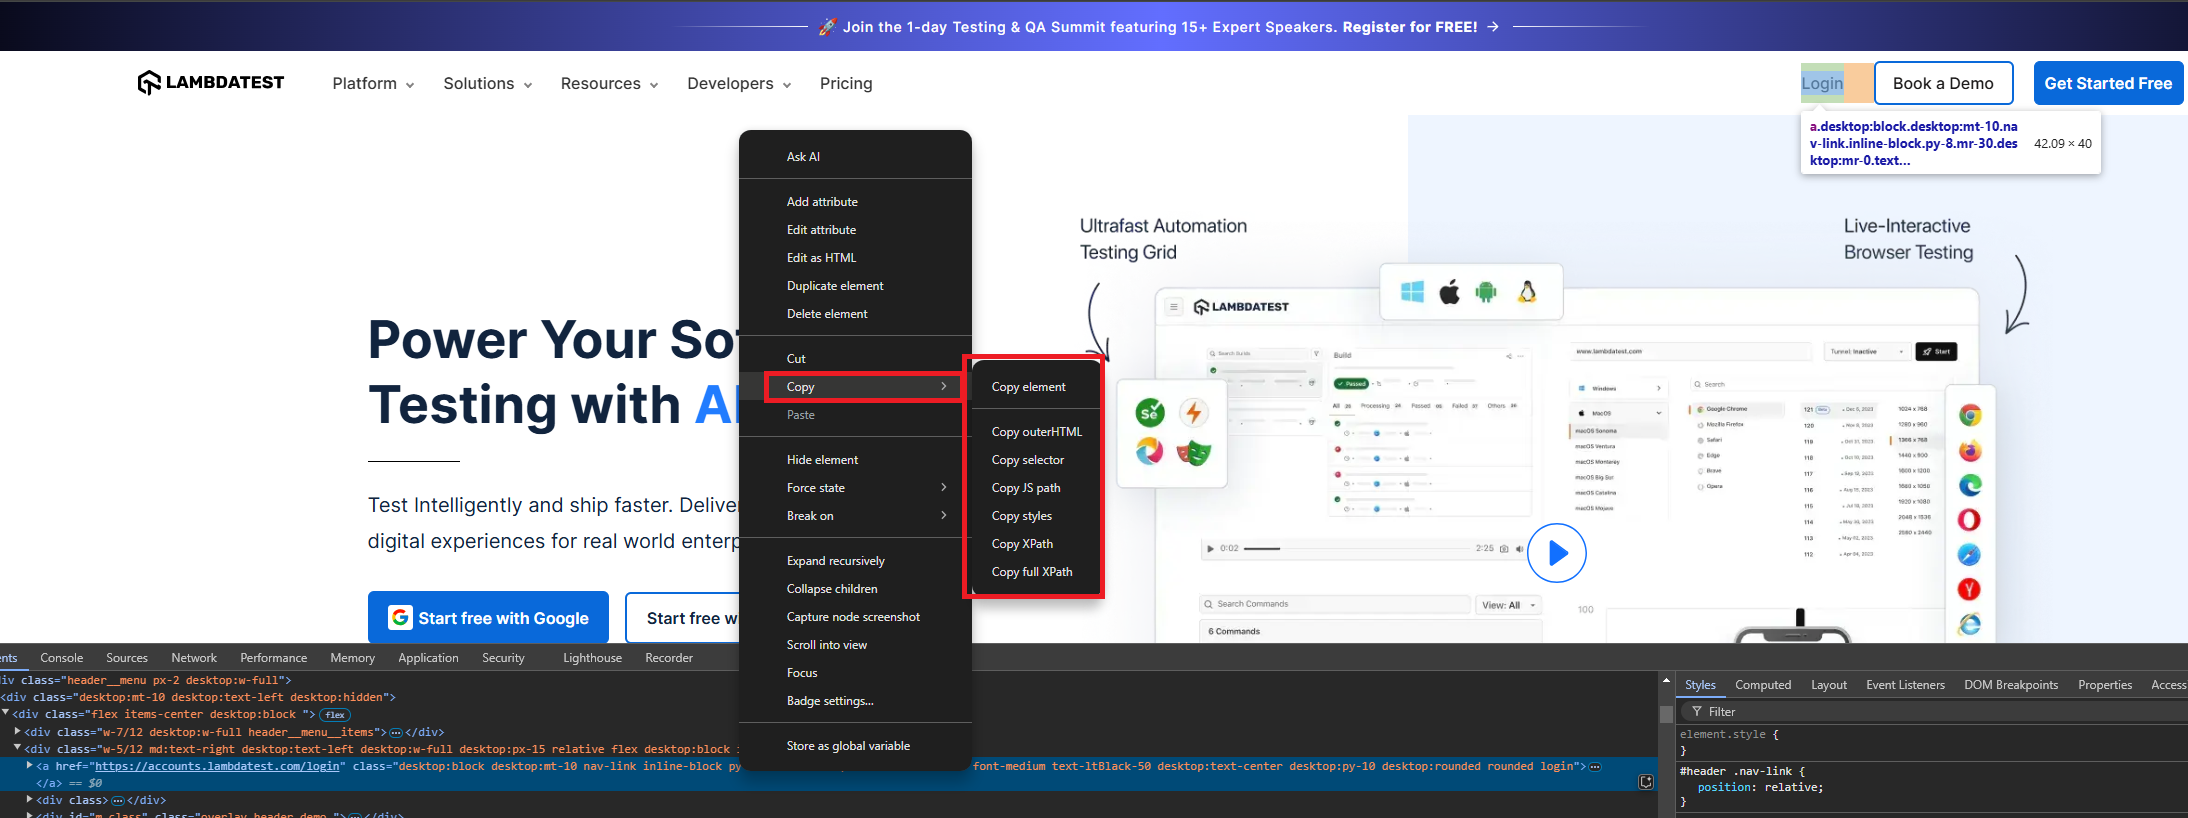Click the Internet Explorer browser icon

(x=1970, y=624)
